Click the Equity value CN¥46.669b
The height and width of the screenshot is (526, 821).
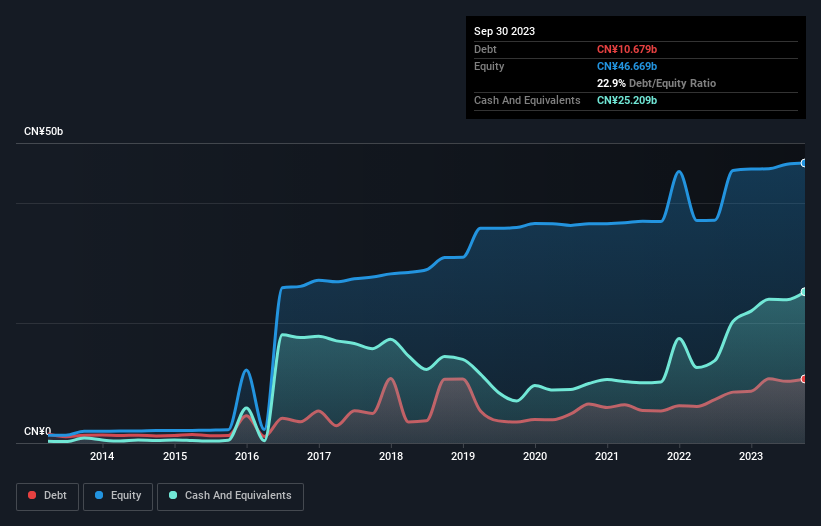tap(627, 66)
